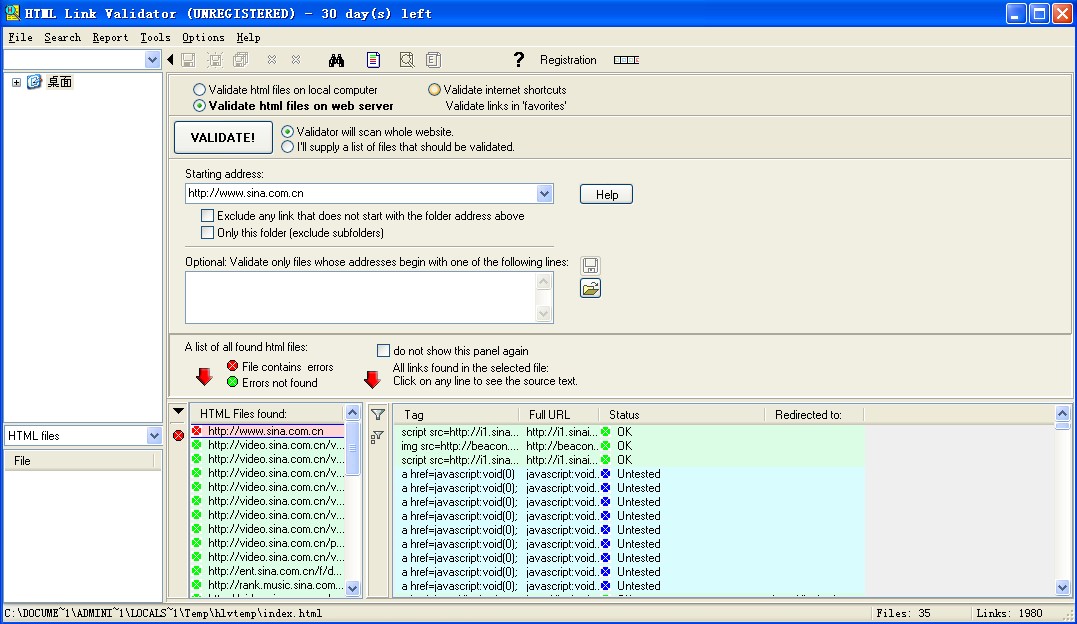Enable 'Only this folder (exclude subfolders)' checkbox
The height and width of the screenshot is (624, 1077).
pos(207,233)
